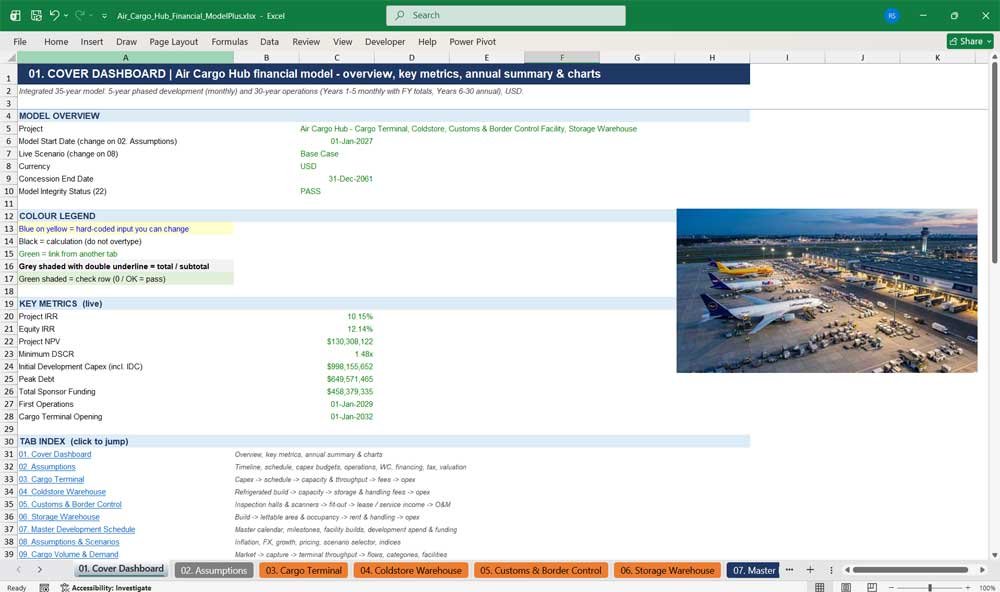This screenshot has width=1000, height=592.
Task: Click the airport cargo hub picture
Action: (x=827, y=291)
